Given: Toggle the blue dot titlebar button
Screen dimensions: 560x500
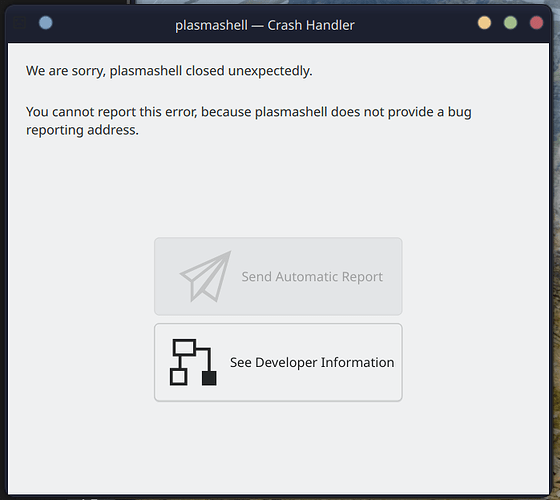Looking at the screenshot, I should pyautogui.click(x=46, y=23).
